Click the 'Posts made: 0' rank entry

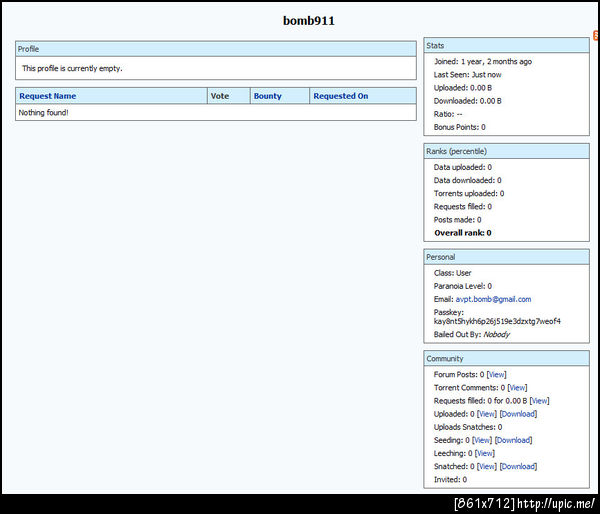[x=457, y=220]
